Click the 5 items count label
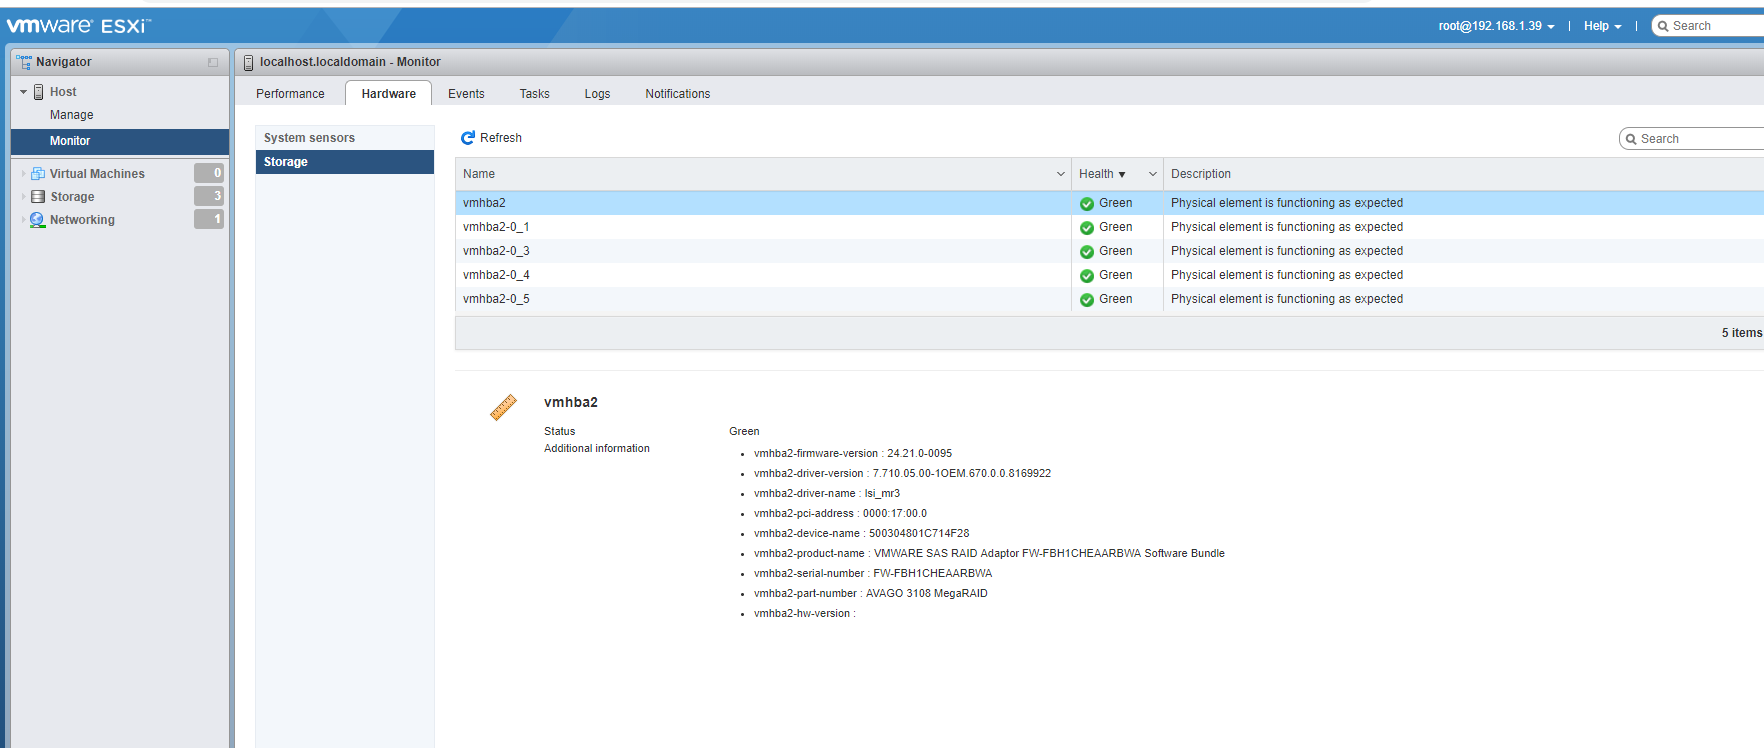The image size is (1764, 748). [1741, 333]
